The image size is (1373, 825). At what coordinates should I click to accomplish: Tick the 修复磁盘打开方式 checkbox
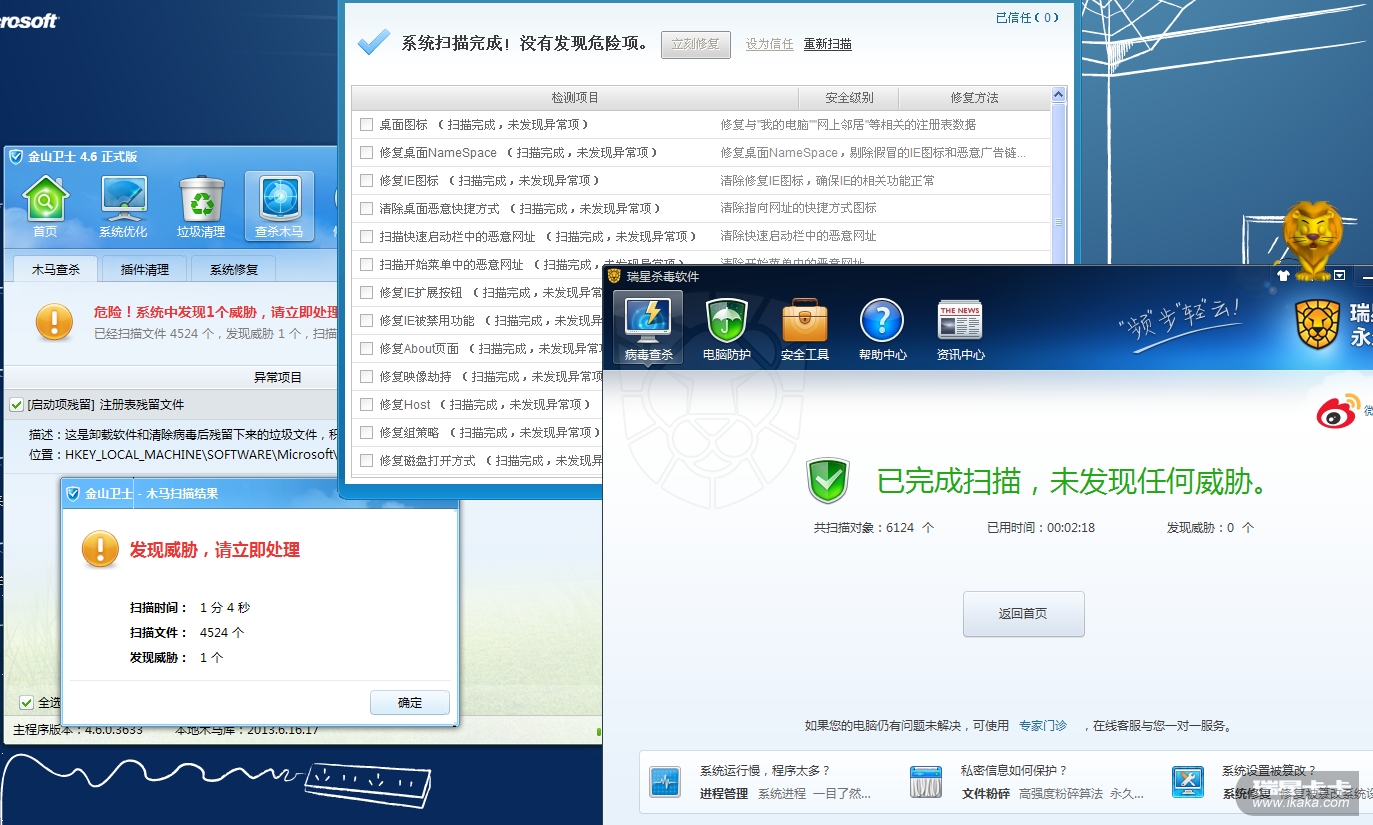367,461
